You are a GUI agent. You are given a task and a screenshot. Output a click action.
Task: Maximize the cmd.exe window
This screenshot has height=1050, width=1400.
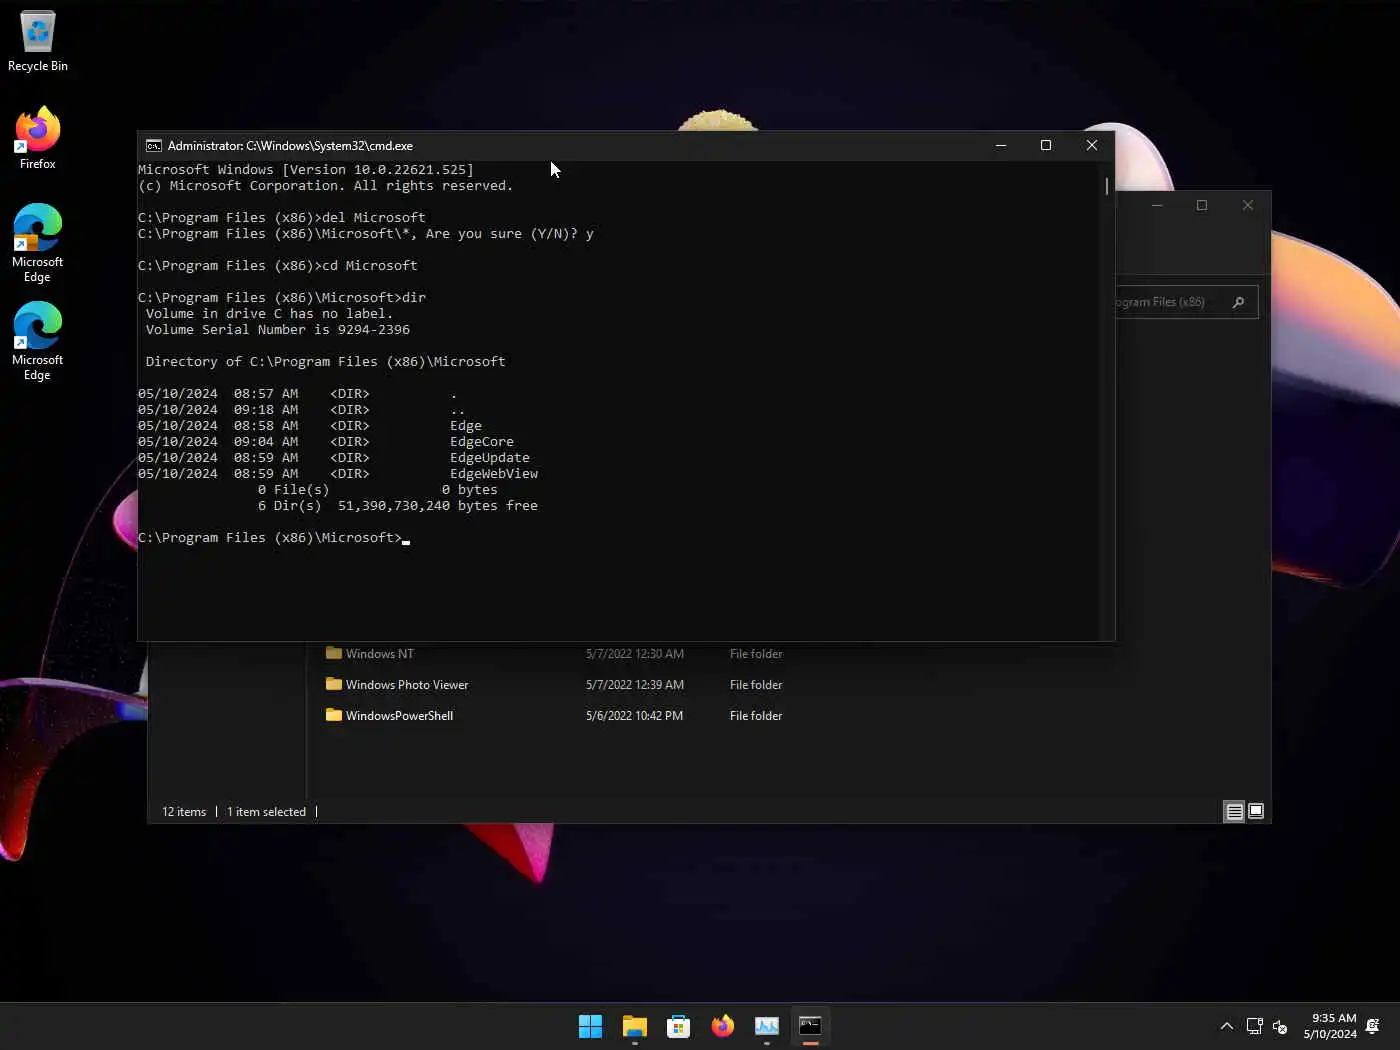[x=1046, y=145]
